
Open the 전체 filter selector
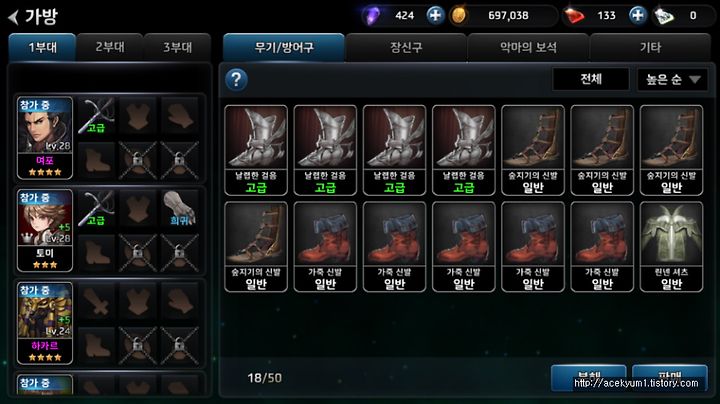591,79
